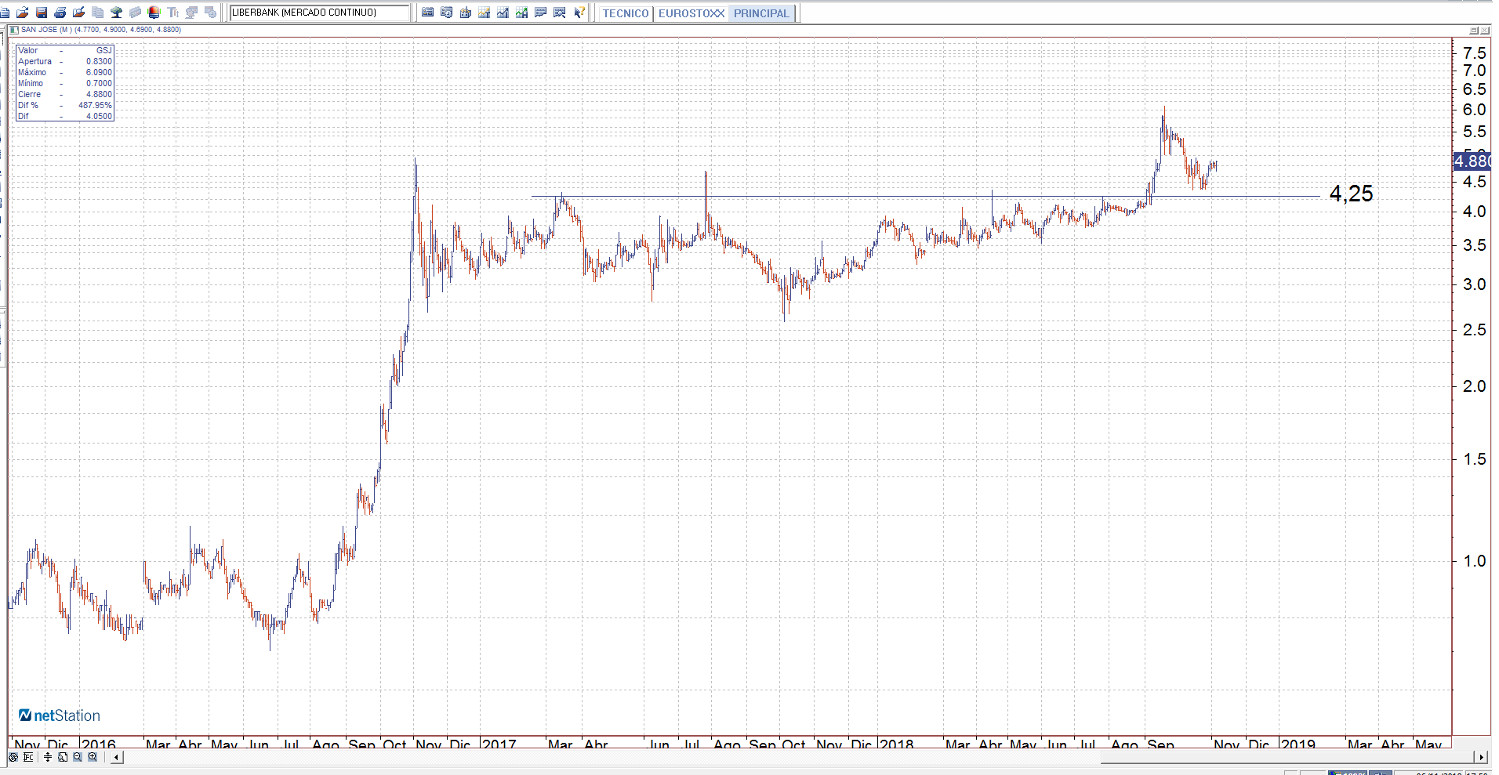The image size is (1499, 775).
Task: Switch to the EUROSTOXX tab
Action: click(x=691, y=14)
